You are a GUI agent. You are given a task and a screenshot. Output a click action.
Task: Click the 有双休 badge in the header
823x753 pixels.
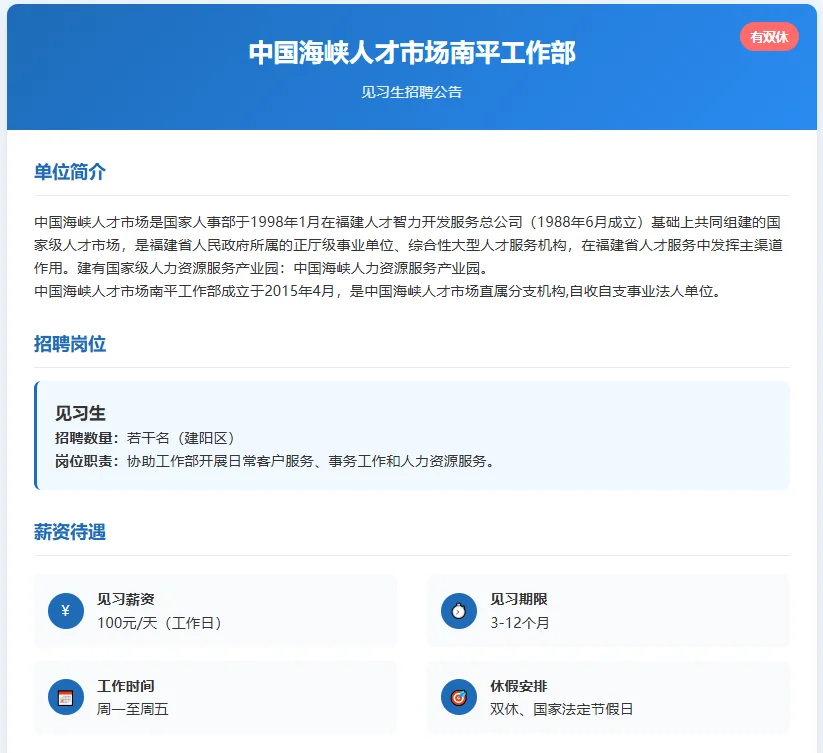tap(768, 36)
